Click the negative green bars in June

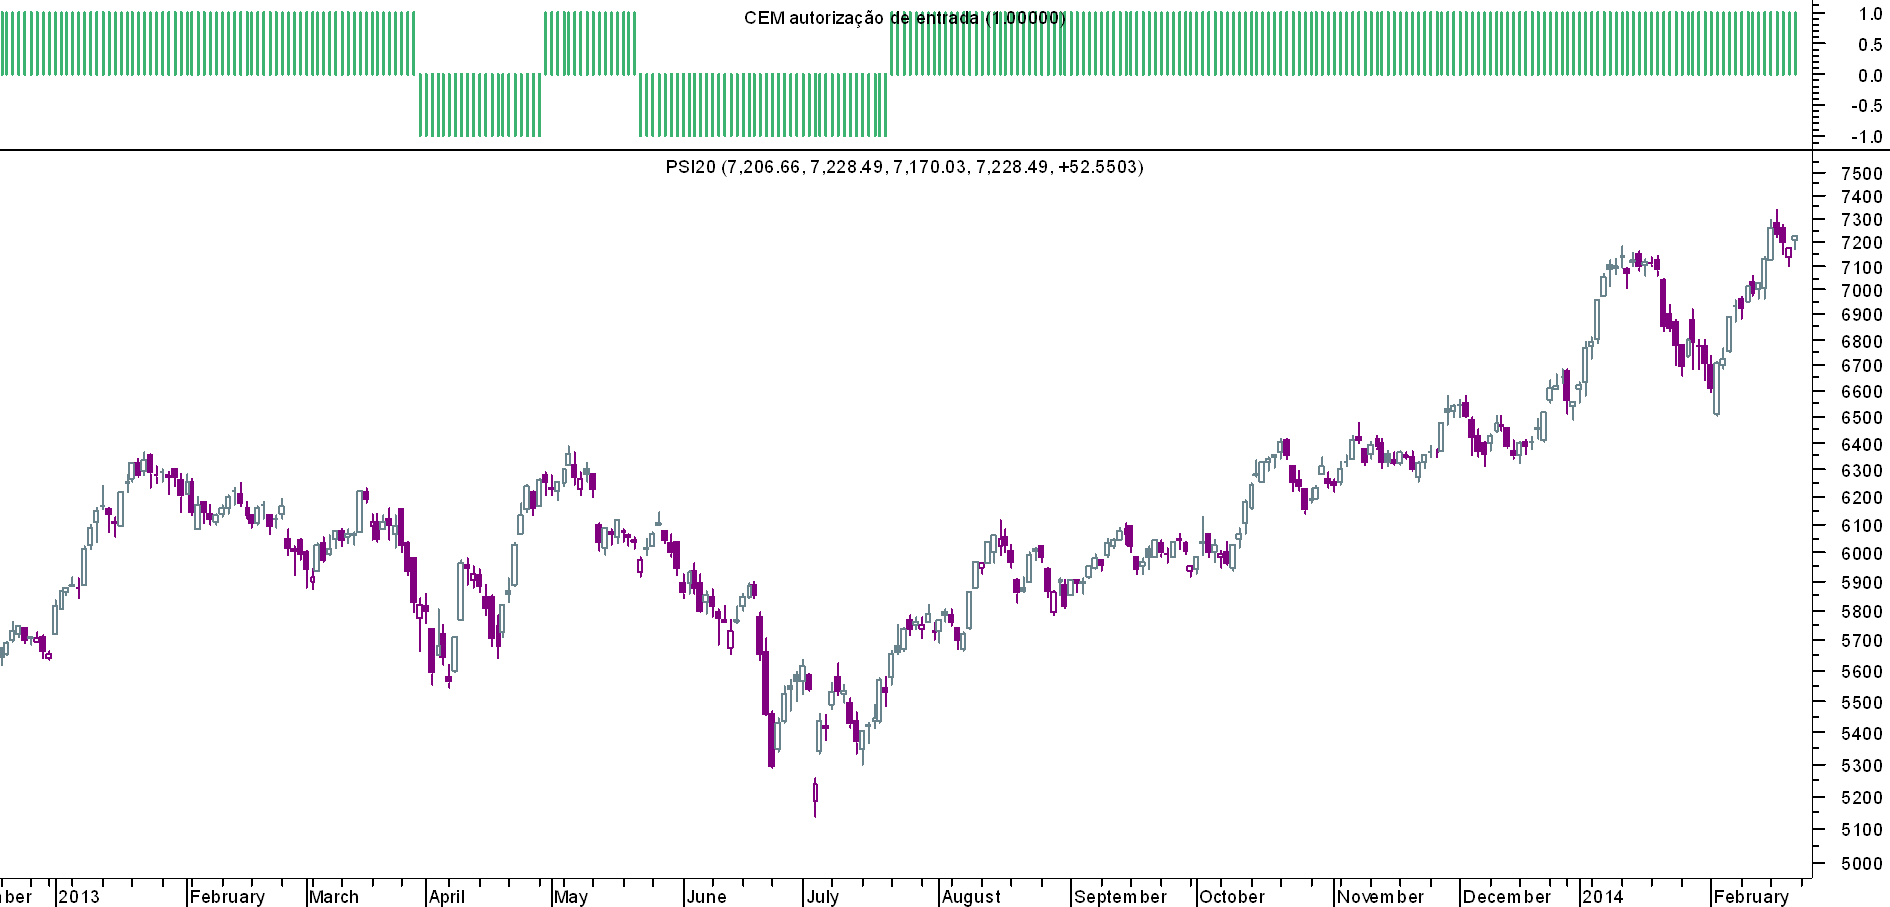pyautogui.click(x=763, y=105)
